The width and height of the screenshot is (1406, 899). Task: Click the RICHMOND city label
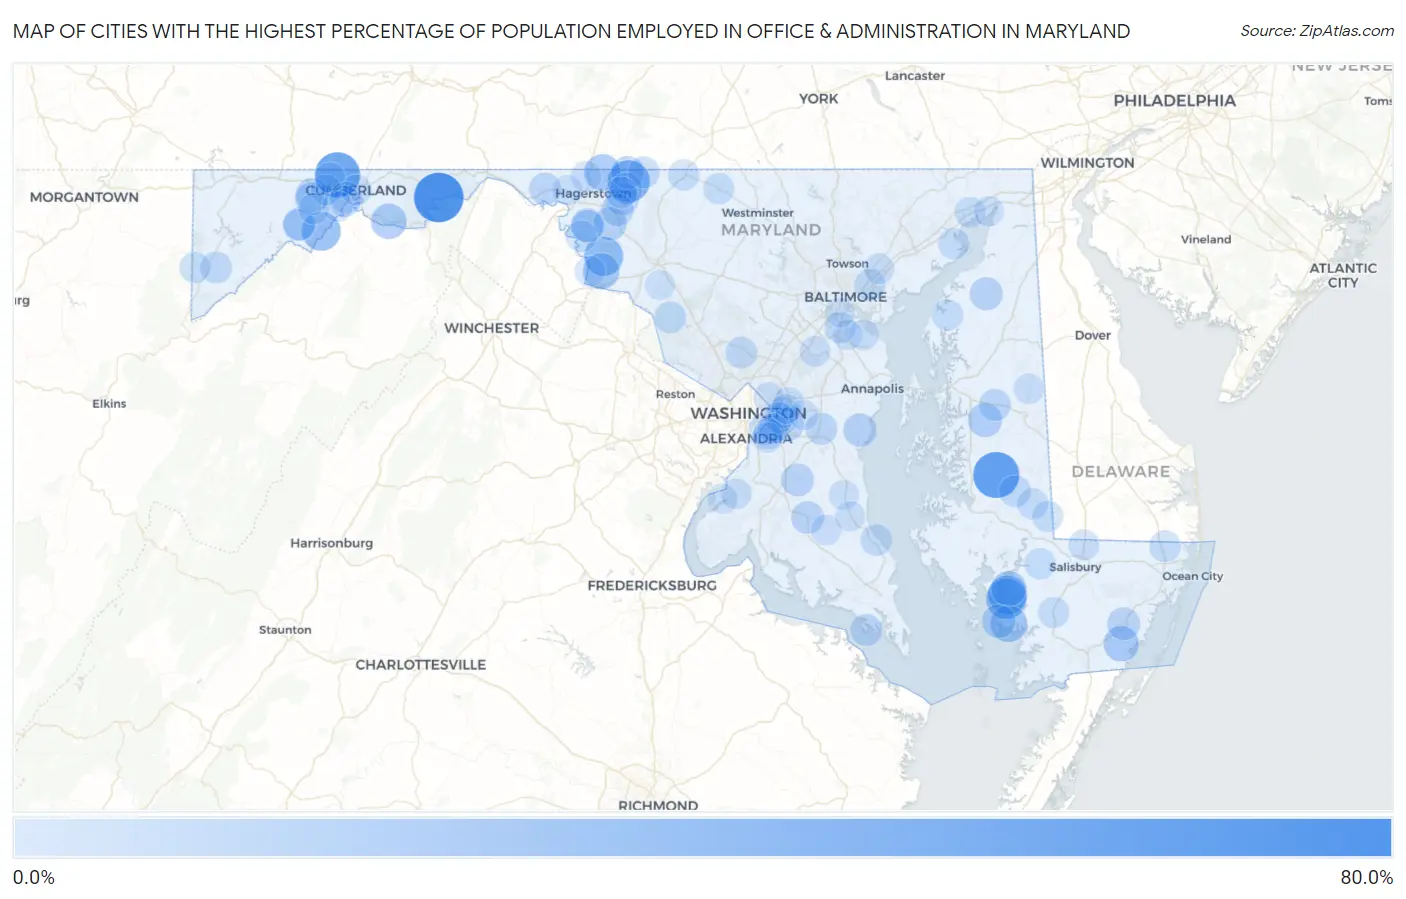[658, 805]
